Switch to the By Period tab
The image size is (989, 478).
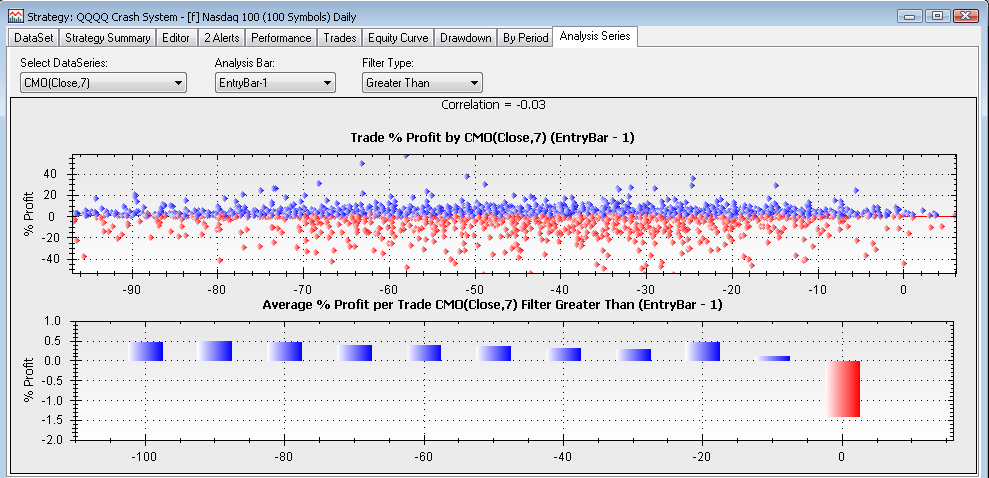coord(526,38)
